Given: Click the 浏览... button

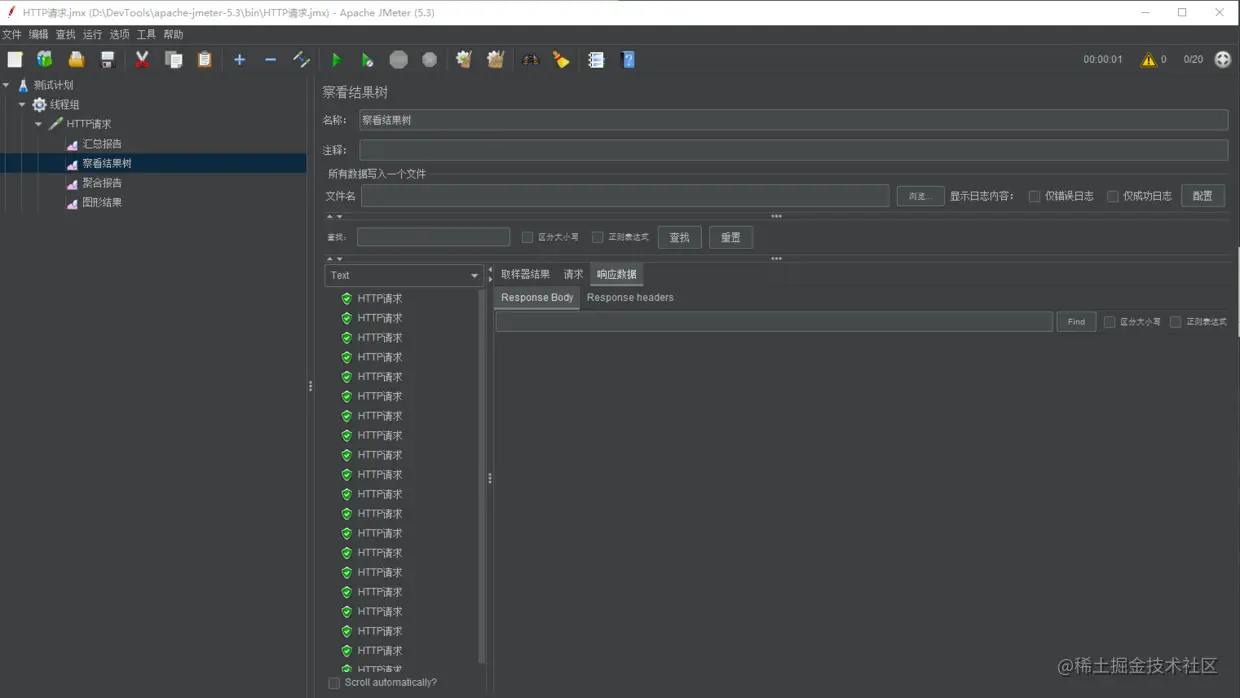Looking at the screenshot, I should point(920,196).
